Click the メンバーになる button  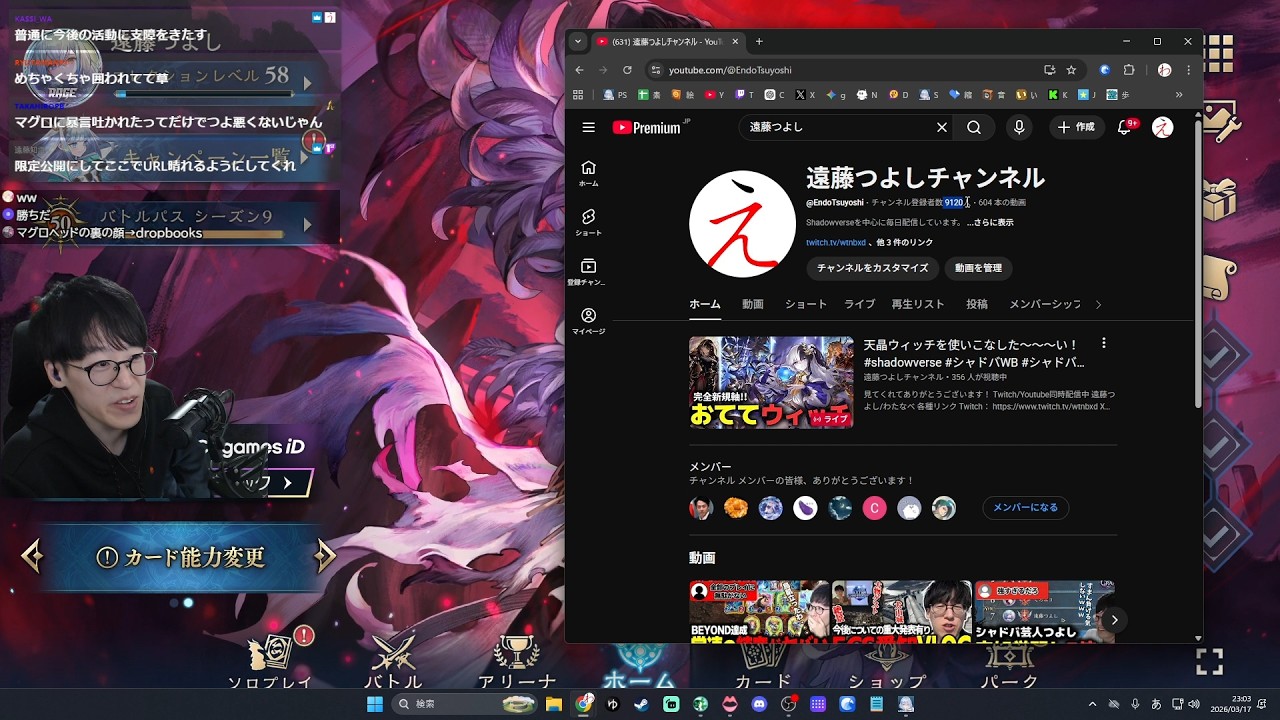point(1025,508)
